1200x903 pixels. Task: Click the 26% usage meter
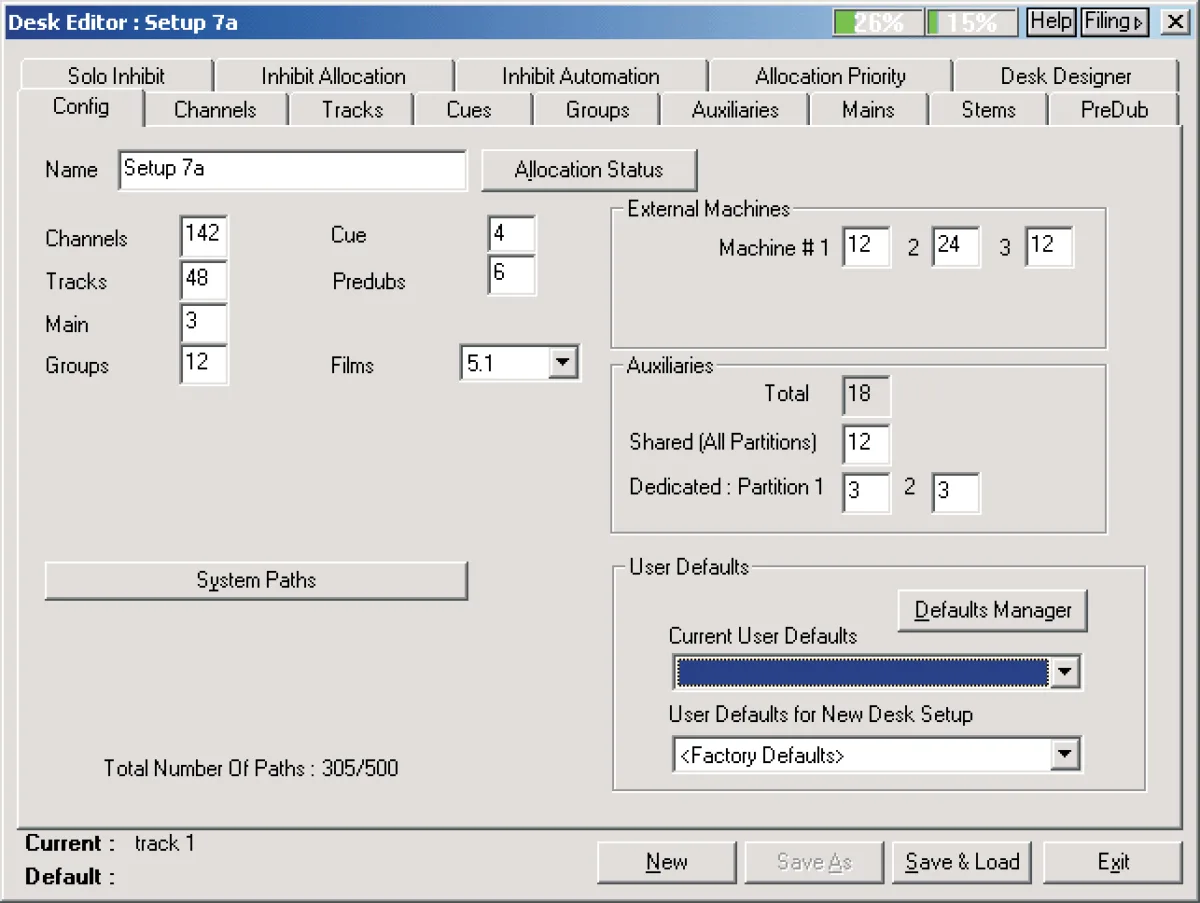878,22
